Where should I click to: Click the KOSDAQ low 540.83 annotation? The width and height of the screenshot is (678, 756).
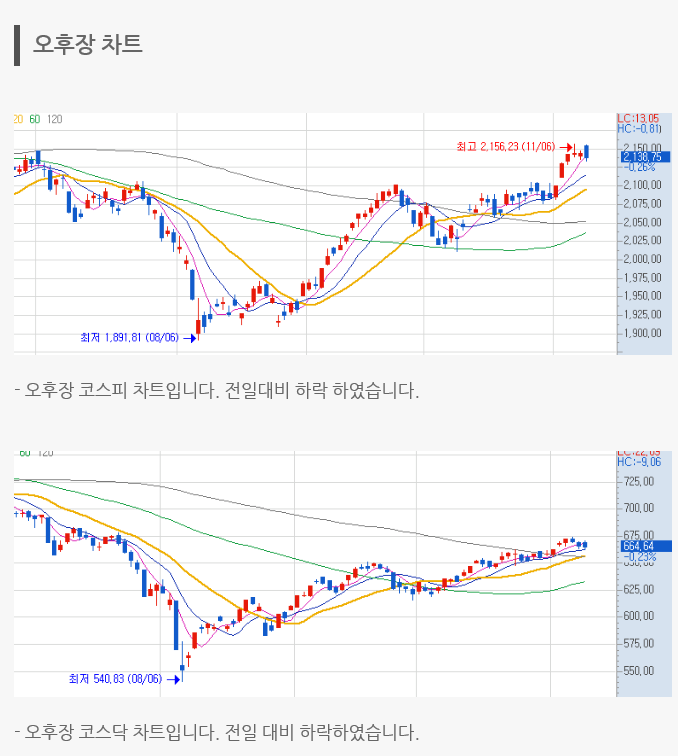coord(115,679)
